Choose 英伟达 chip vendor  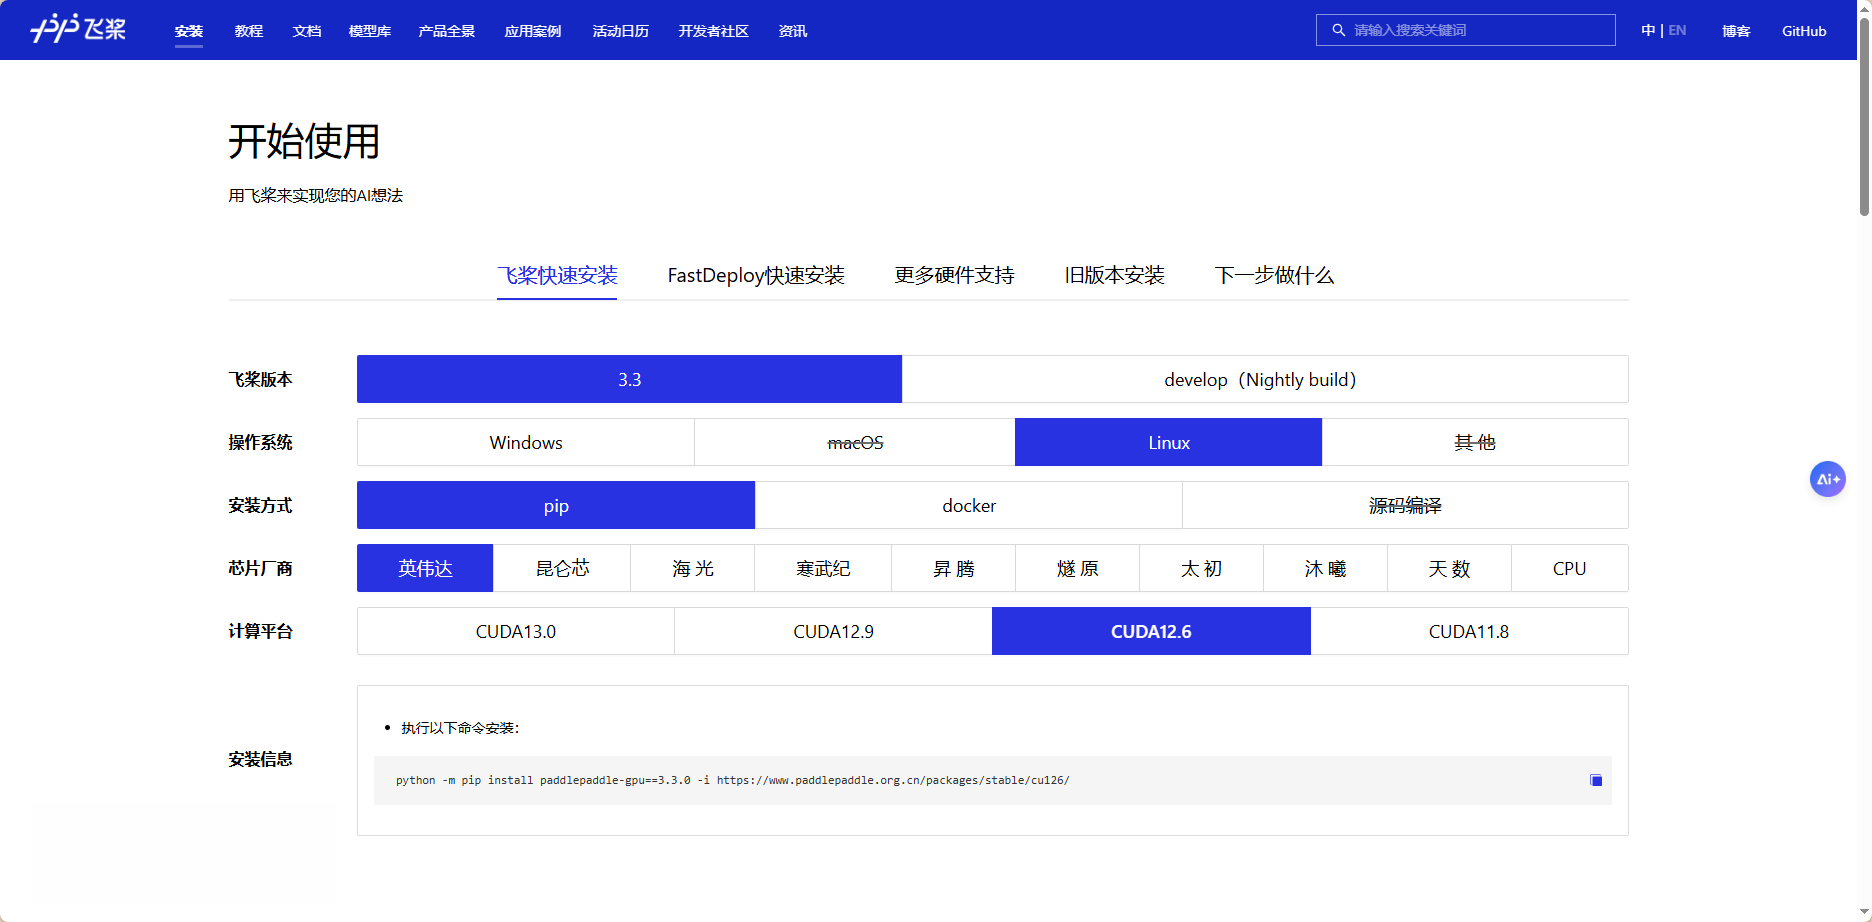(425, 568)
